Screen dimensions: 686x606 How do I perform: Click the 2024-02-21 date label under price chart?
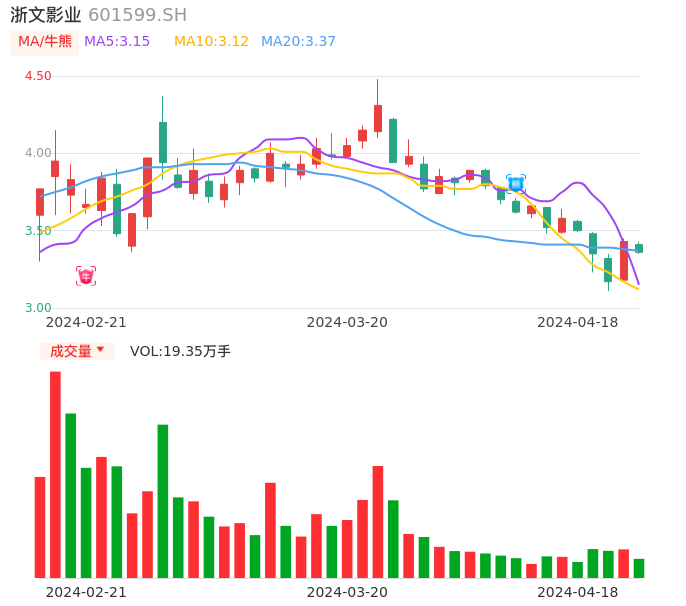pos(86,322)
